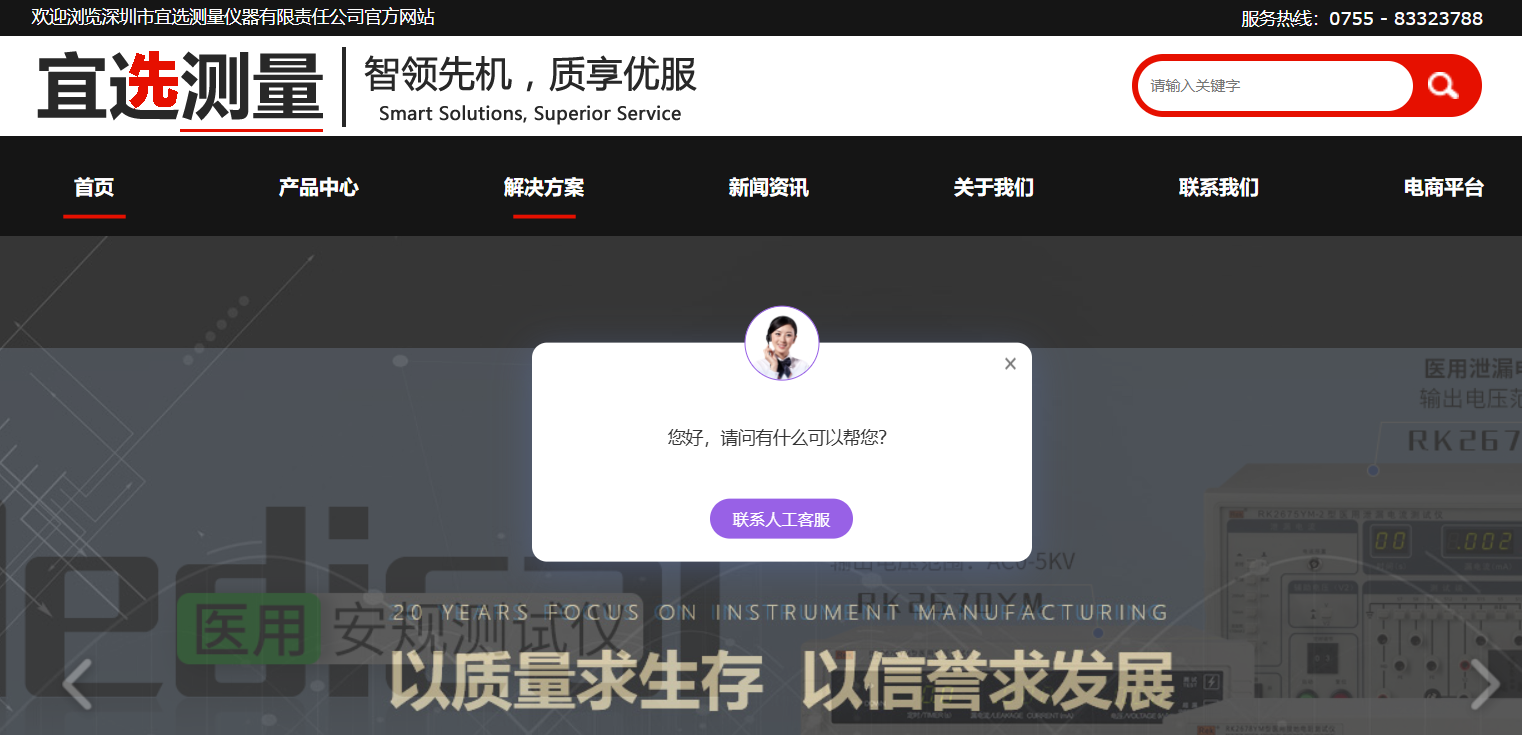Click the hotline number 0755 - 83323788
Screen dimensions: 1522x735
point(1405,18)
